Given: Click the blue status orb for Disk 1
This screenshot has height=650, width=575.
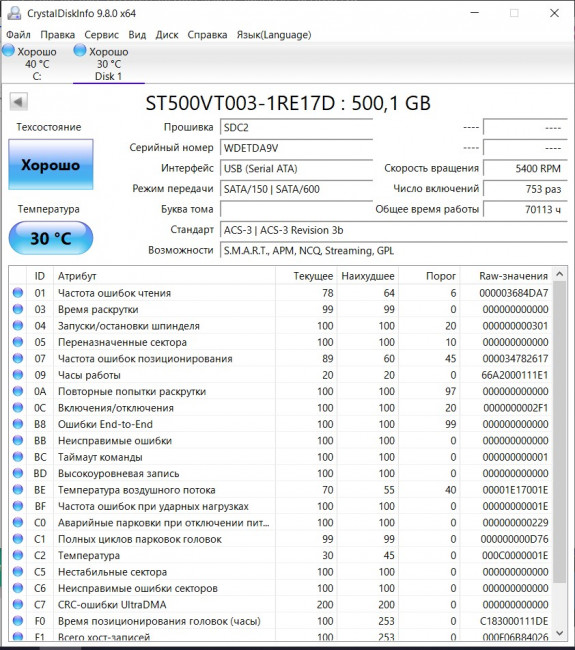Looking at the screenshot, I should click(x=80, y=51).
